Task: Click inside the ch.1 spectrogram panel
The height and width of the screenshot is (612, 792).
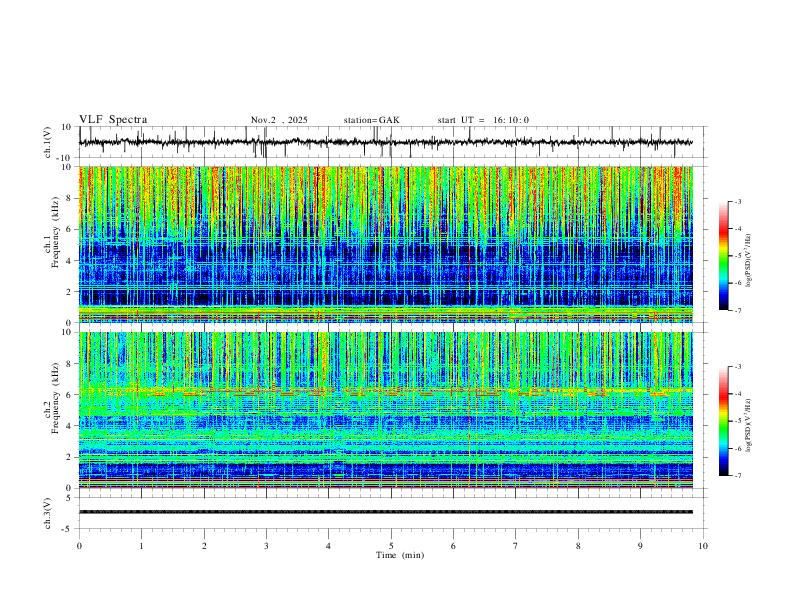Action: coord(386,244)
